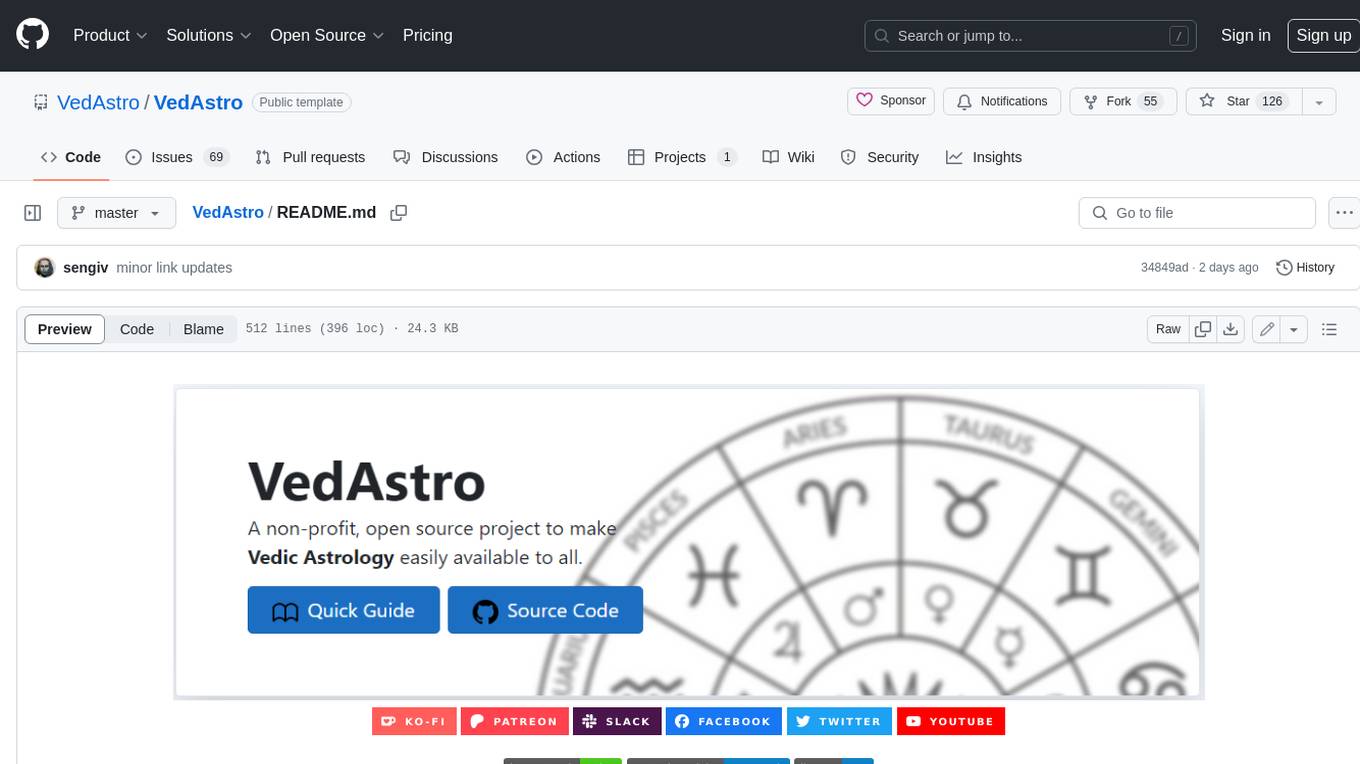Open the Raw file view
This screenshot has height=764, width=1360.
(x=1168, y=329)
